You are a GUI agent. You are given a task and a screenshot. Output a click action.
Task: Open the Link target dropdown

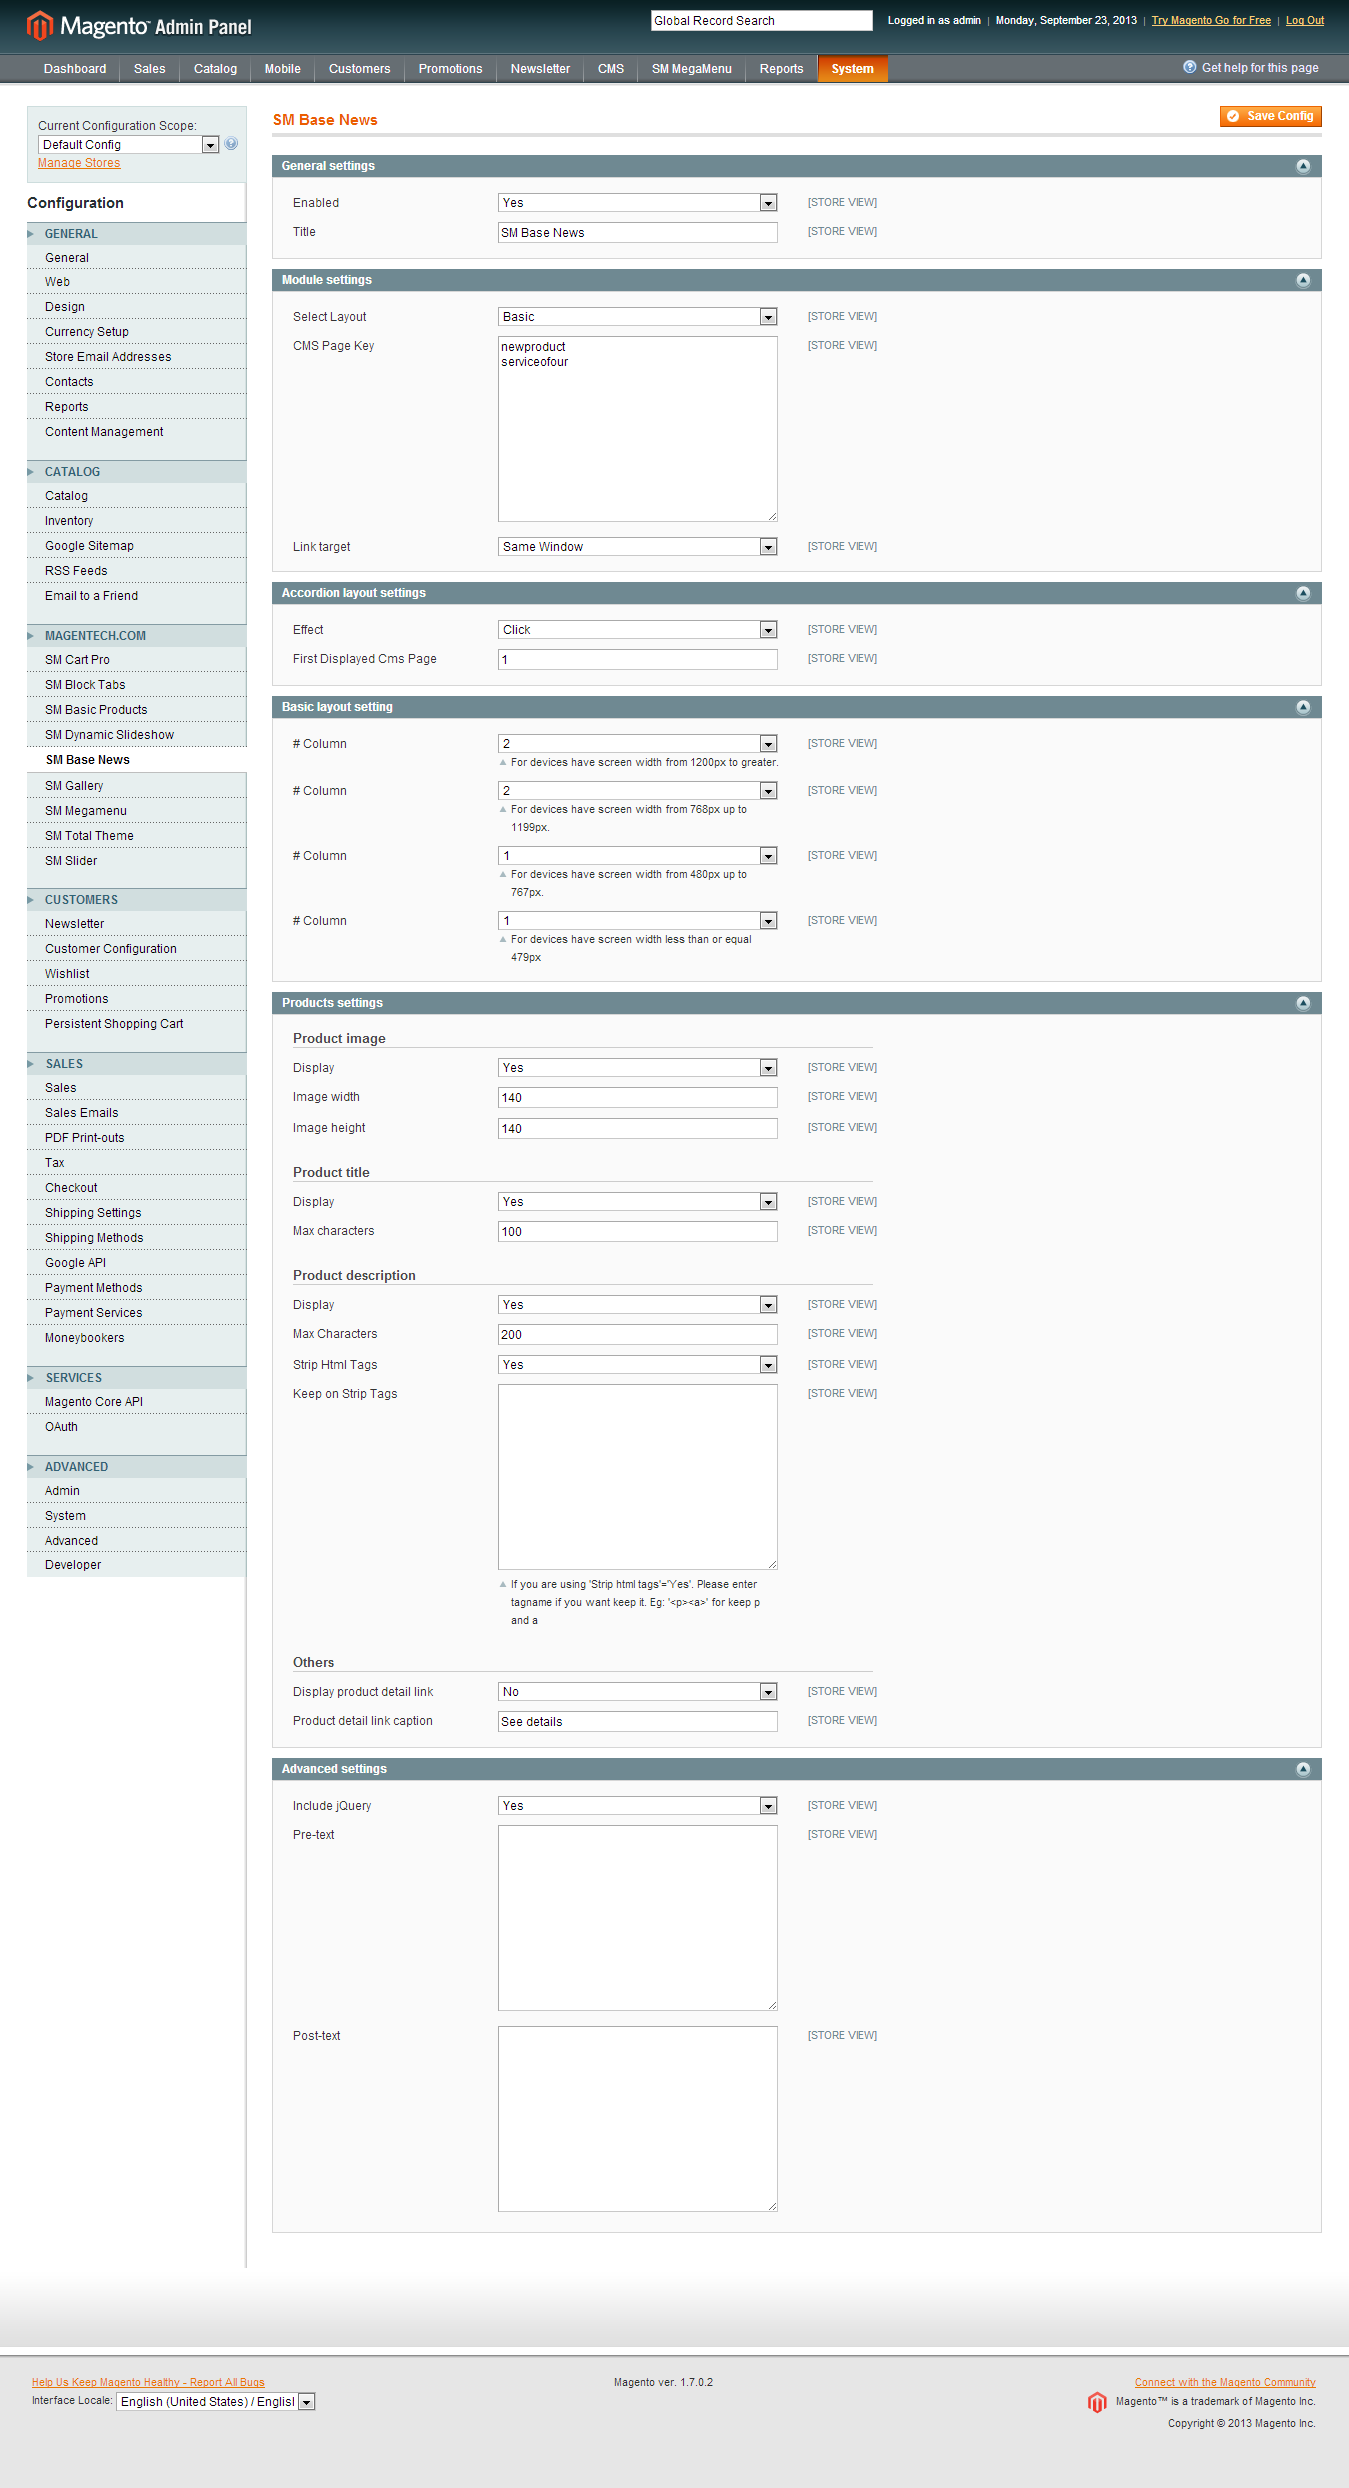coord(637,547)
